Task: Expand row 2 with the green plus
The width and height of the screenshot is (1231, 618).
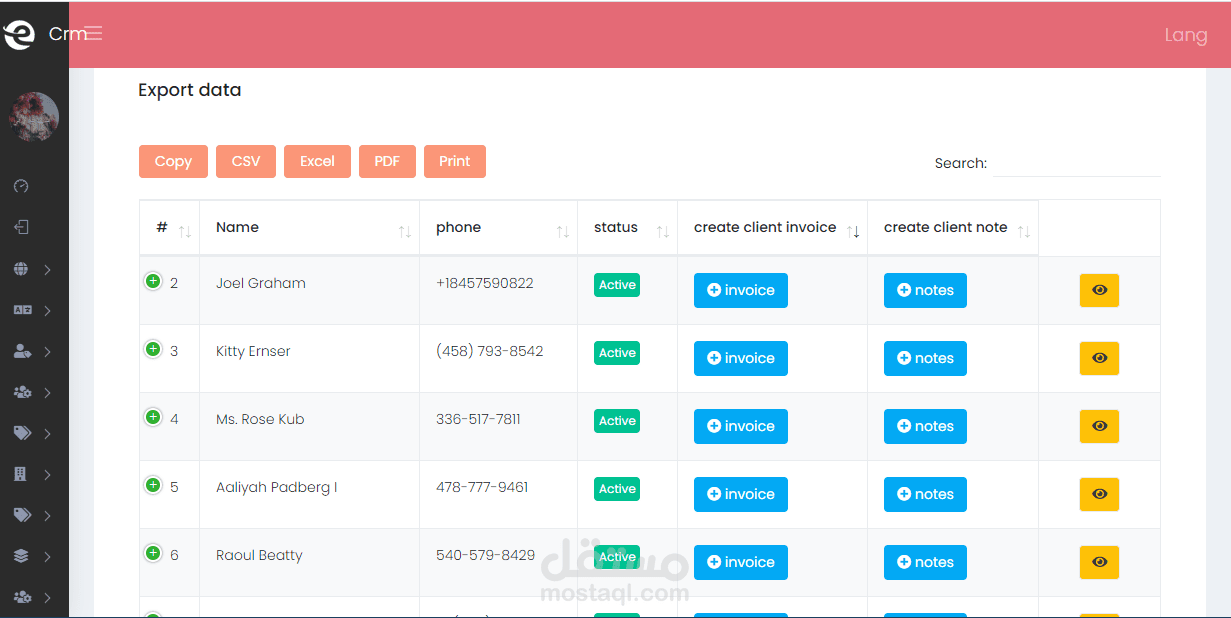Action: coord(153,281)
